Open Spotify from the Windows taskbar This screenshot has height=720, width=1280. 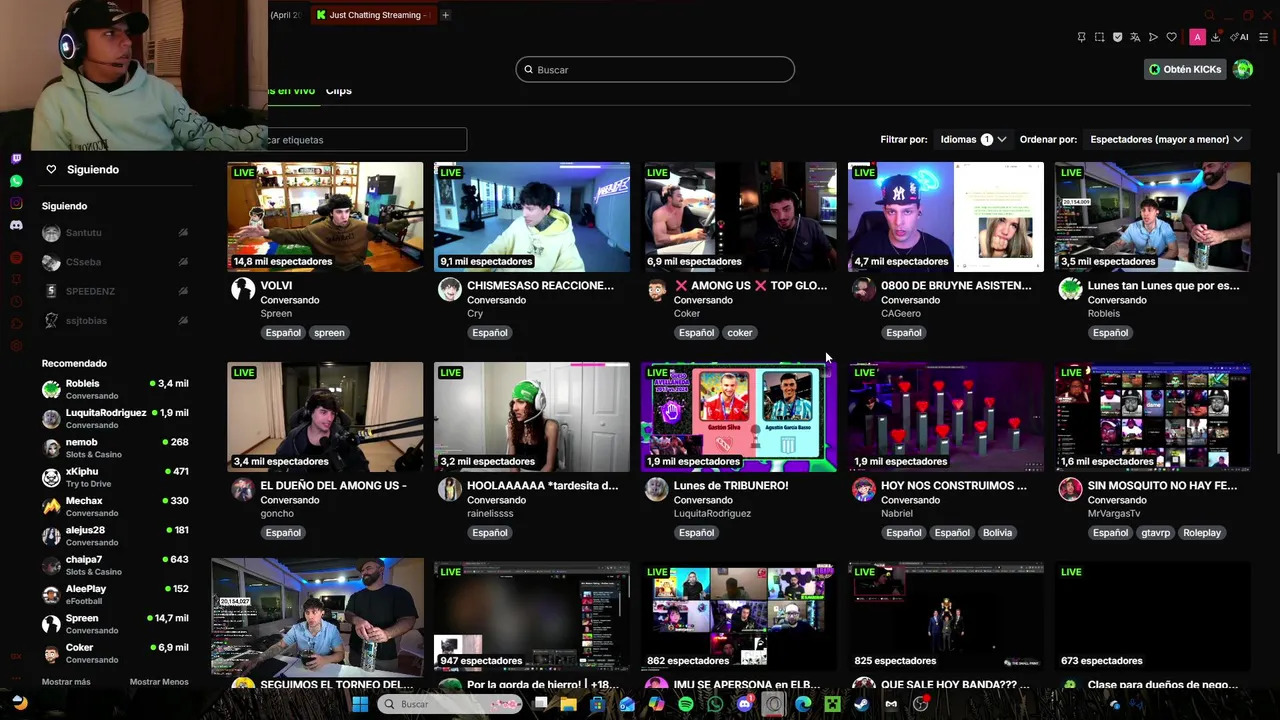point(685,704)
